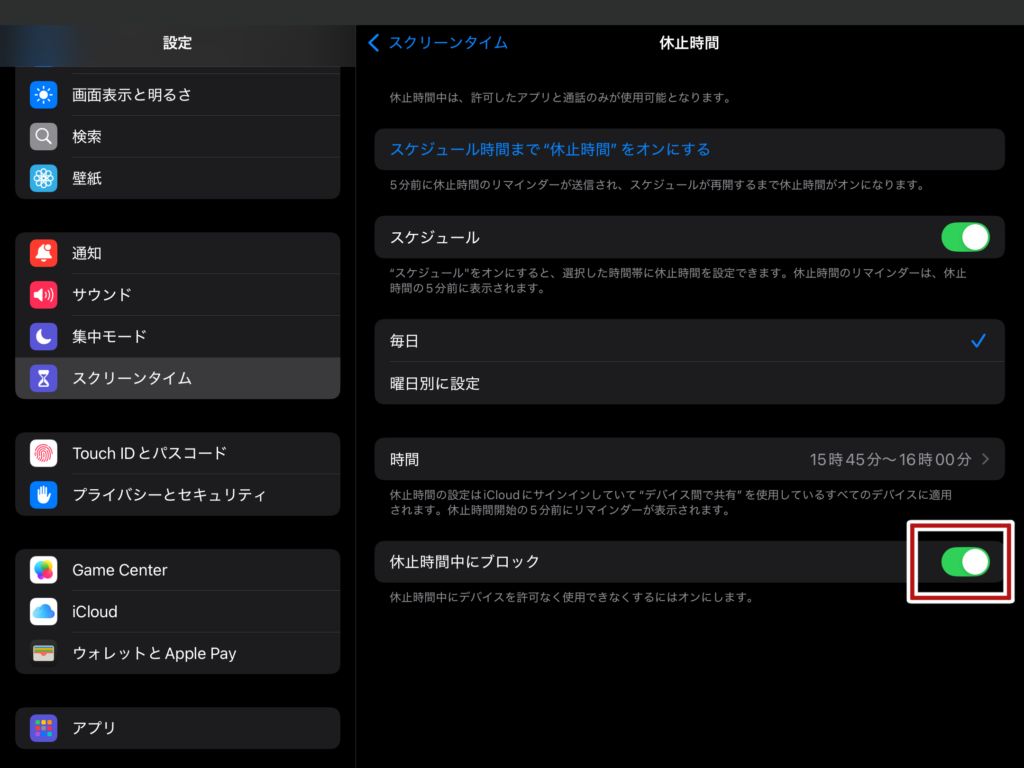This screenshot has height=768, width=1024.
Task: Select the 毎日 schedule option
Action: click(x=688, y=341)
